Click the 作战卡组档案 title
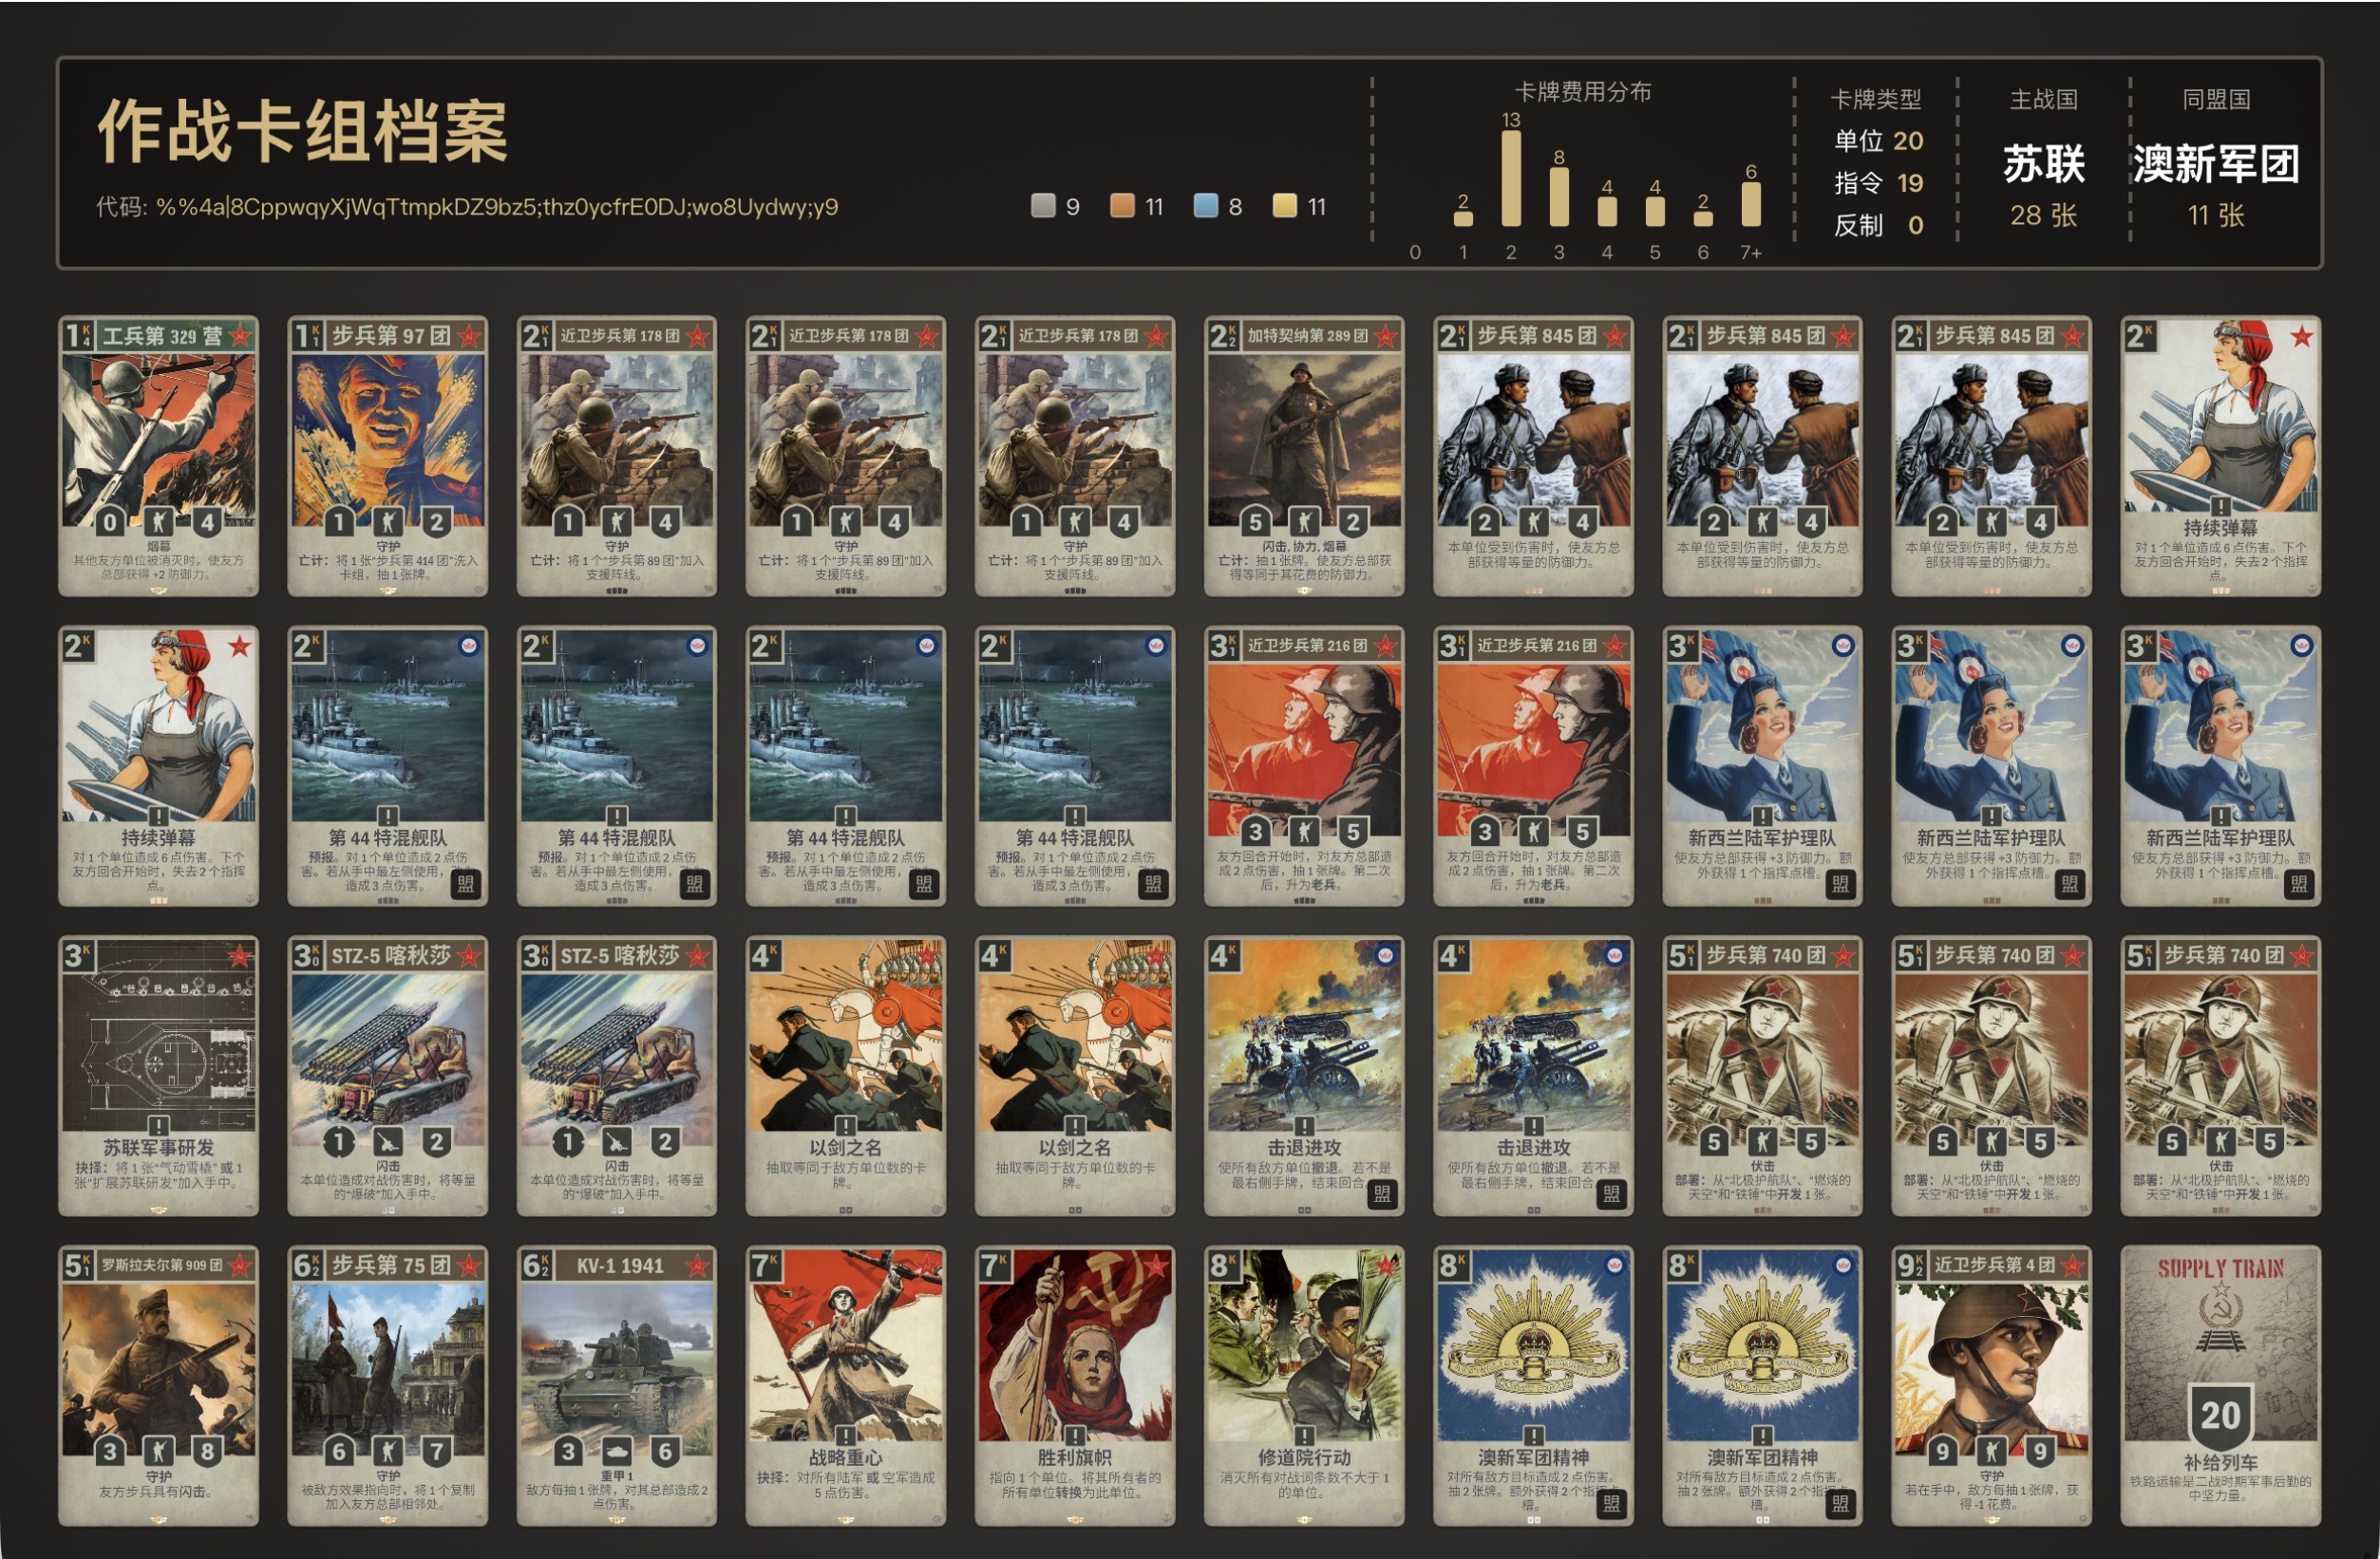 point(303,131)
